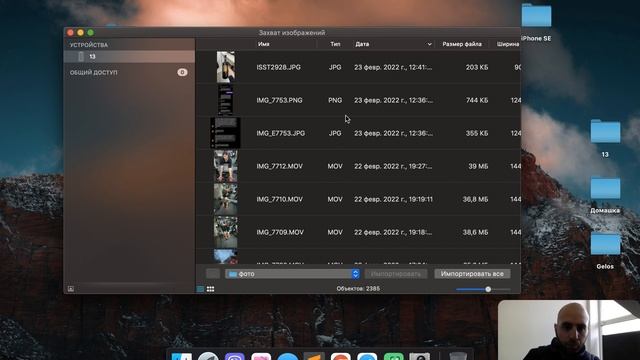Select thumbnail of ISST2928.JPG
This screenshot has height=360, width=640.
pyautogui.click(x=226, y=67)
